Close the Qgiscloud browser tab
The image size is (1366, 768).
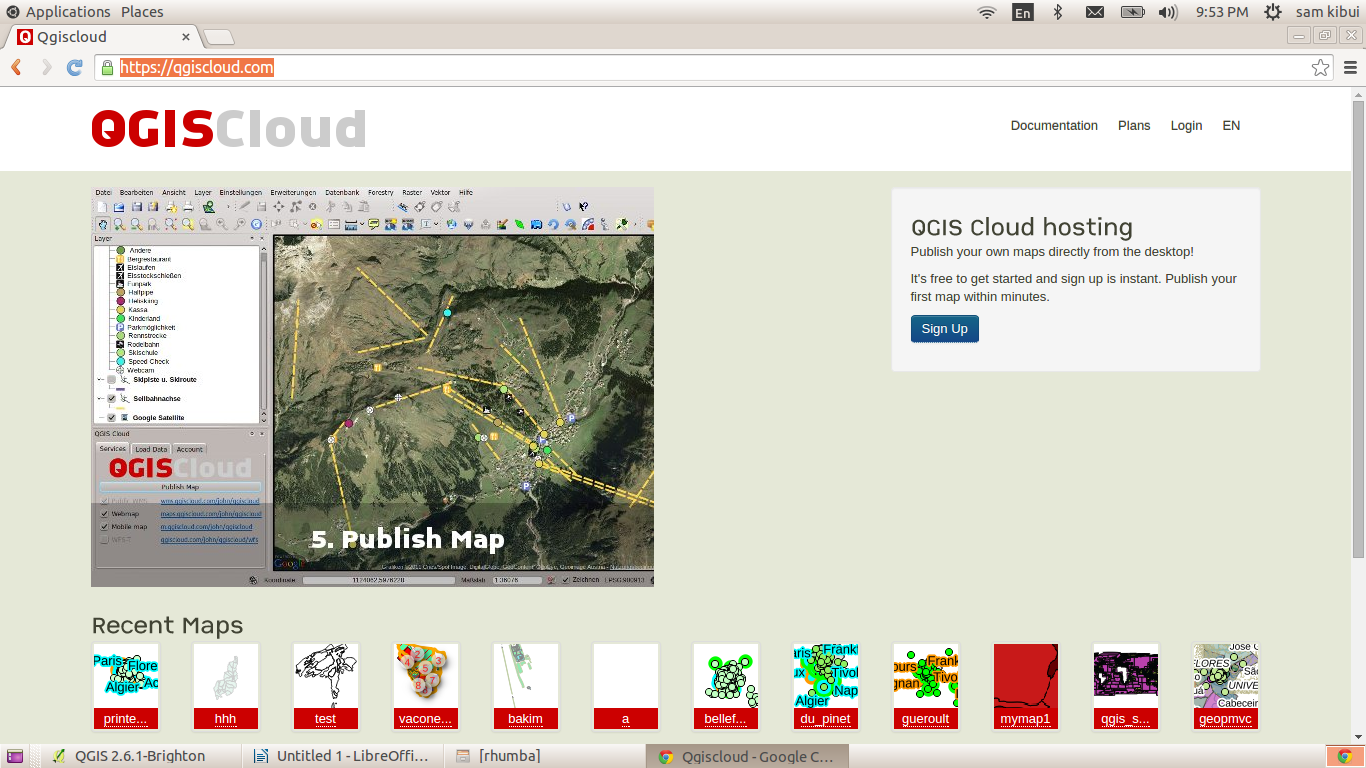click(184, 37)
